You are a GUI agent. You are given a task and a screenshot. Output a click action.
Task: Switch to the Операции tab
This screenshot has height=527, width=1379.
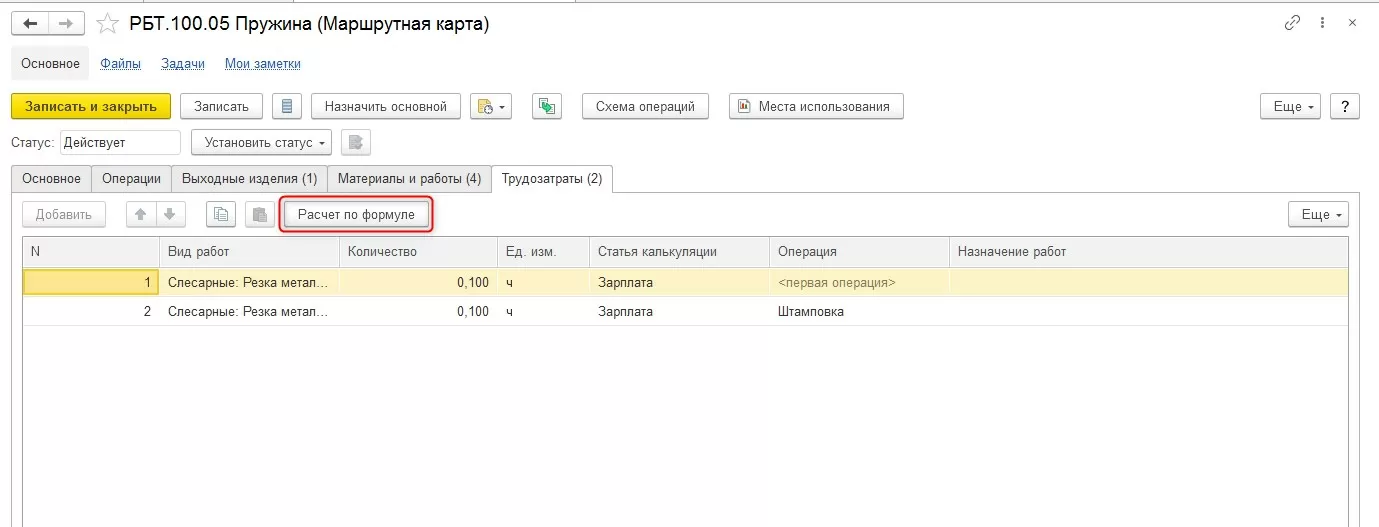(x=131, y=179)
